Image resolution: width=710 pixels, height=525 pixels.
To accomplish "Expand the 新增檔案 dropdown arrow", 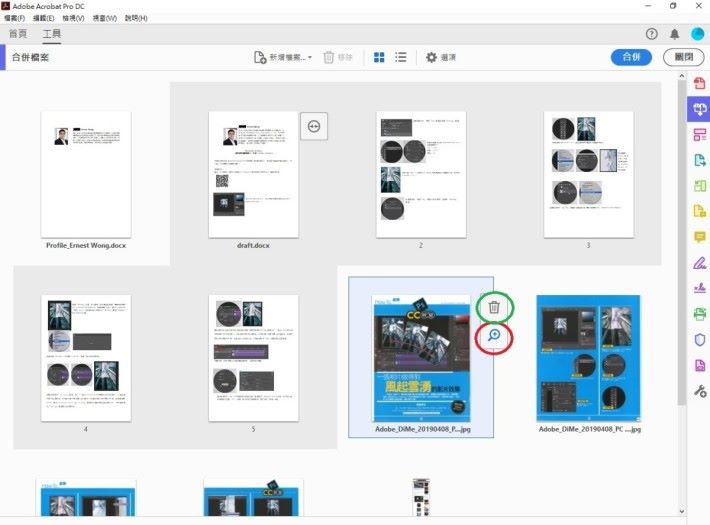I will point(310,58).
